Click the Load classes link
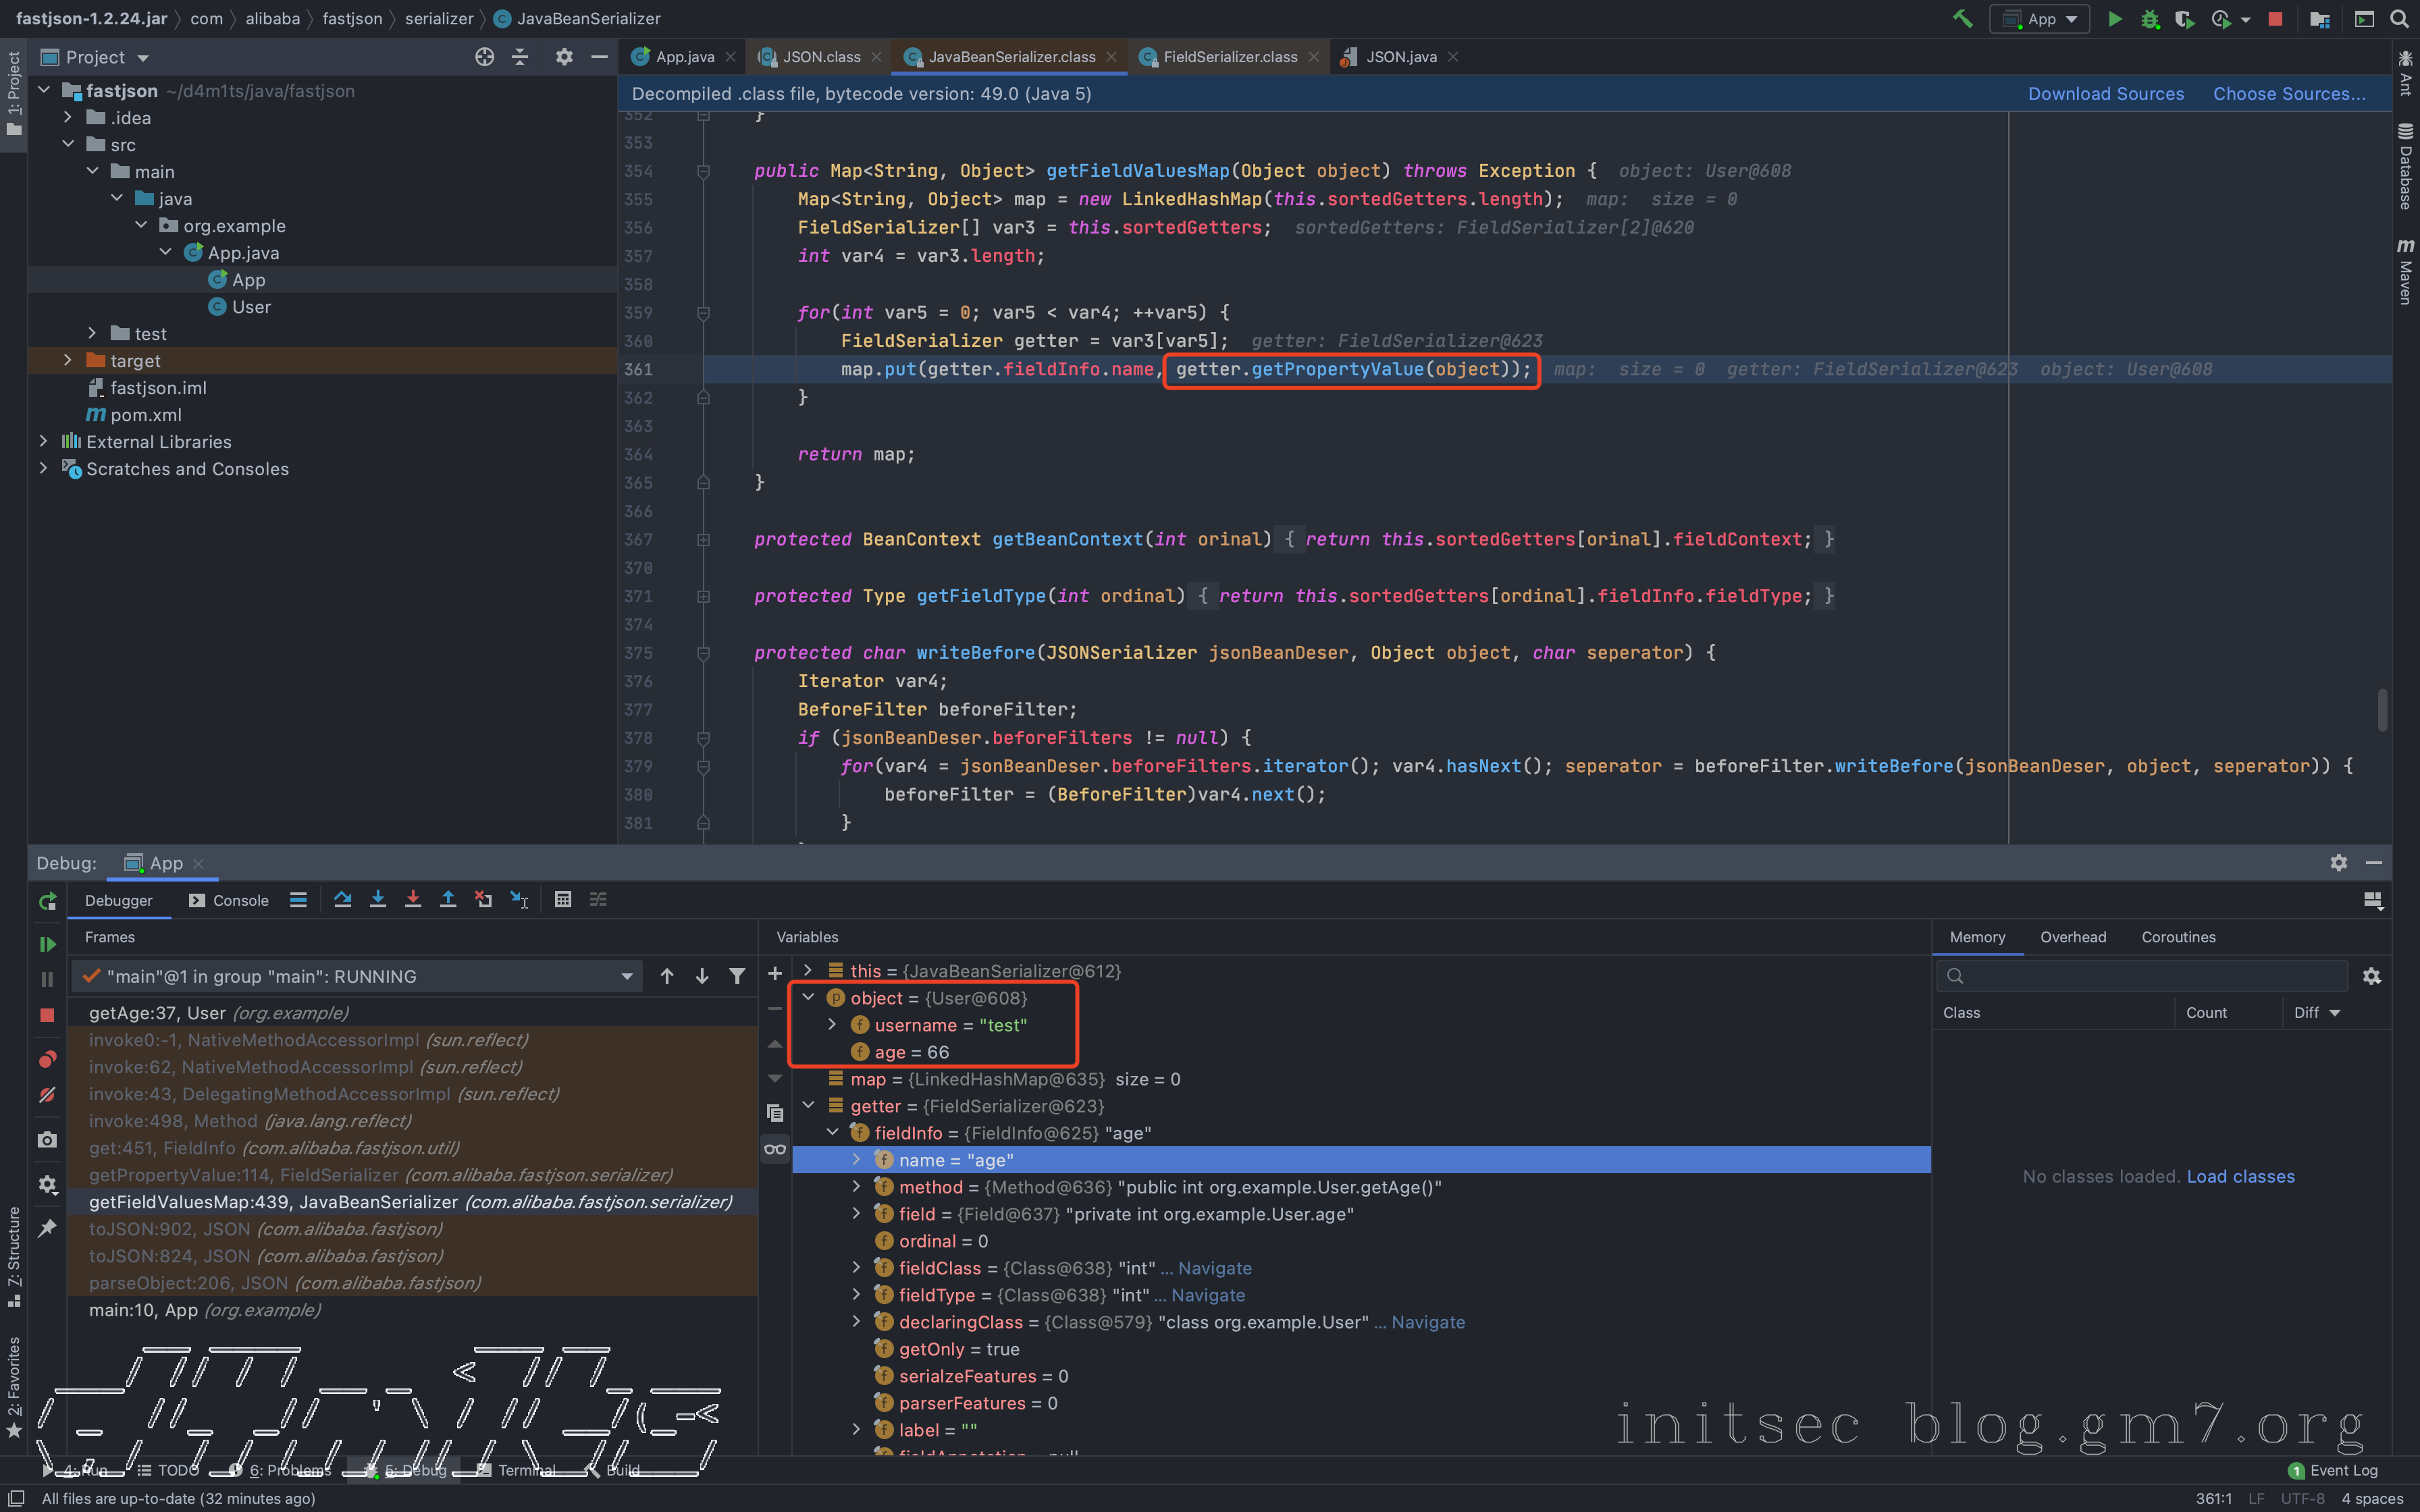The height and width of the screenshot is (1512, 2420). coord(2240,1176)
